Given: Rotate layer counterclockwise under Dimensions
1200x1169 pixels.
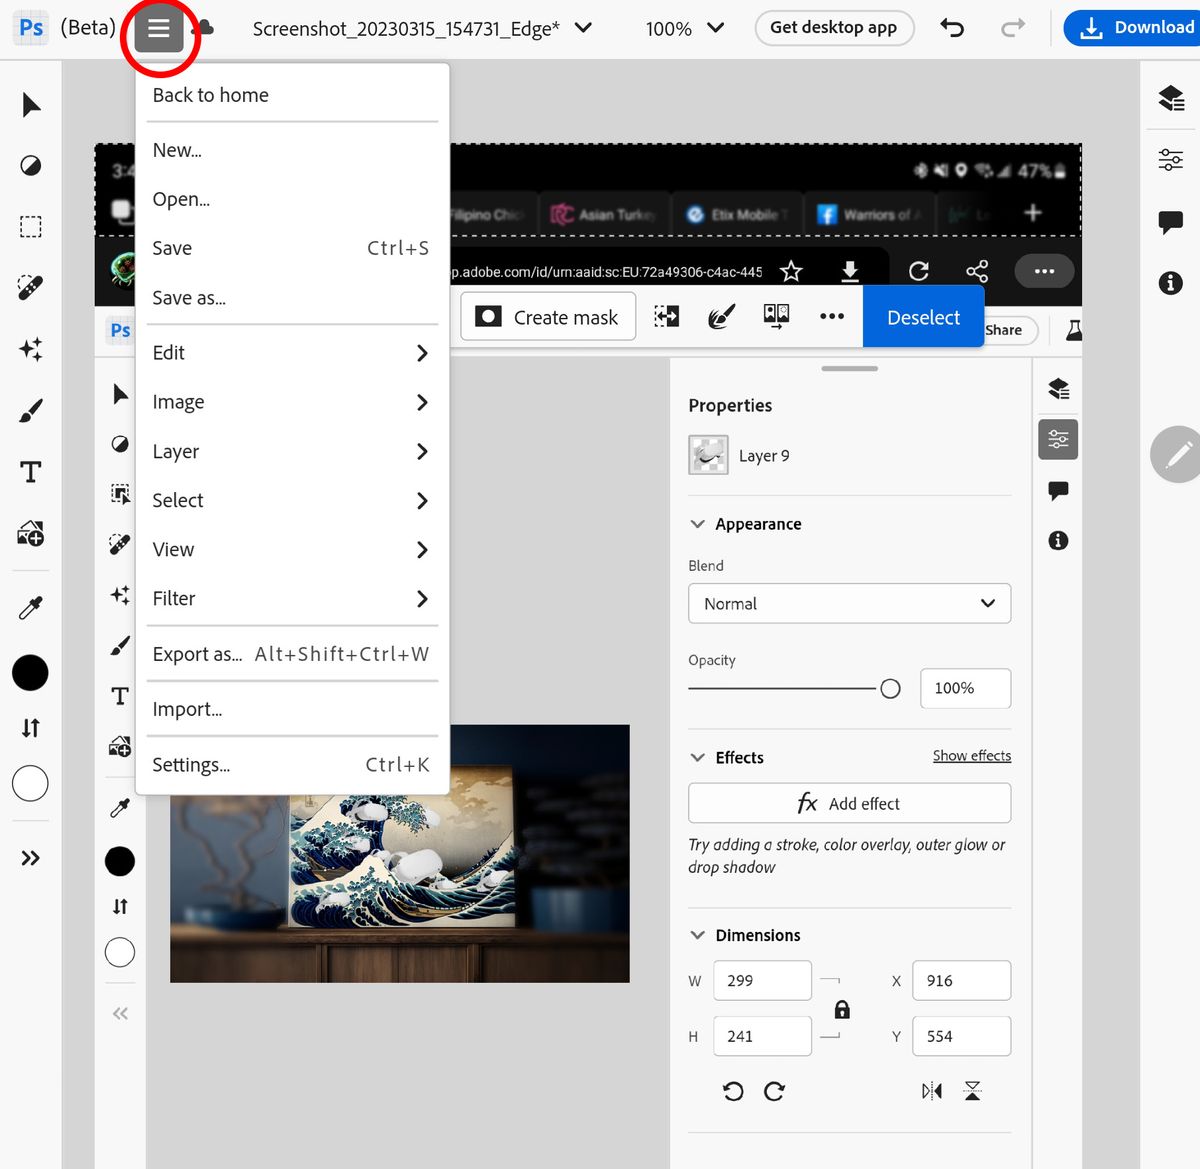Looking at the screenshot, I should [733, 1091].
